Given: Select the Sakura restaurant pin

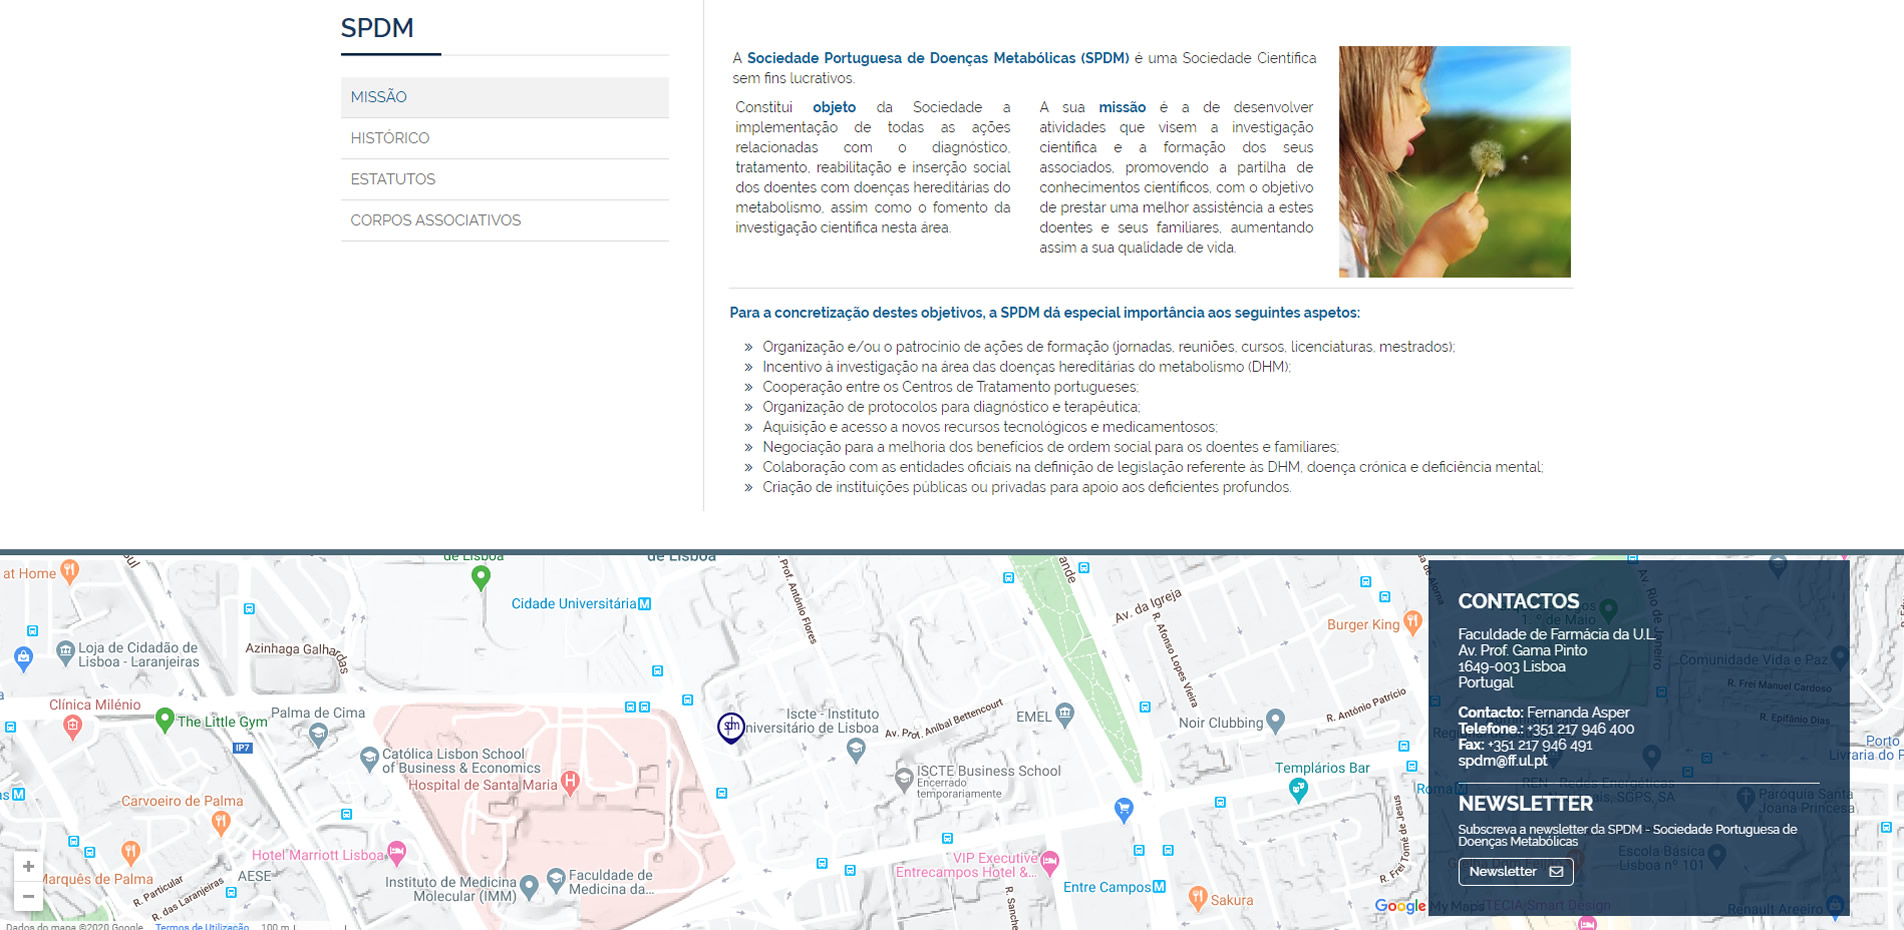Looking at the screenshot, I should (x=1198, y=897).
